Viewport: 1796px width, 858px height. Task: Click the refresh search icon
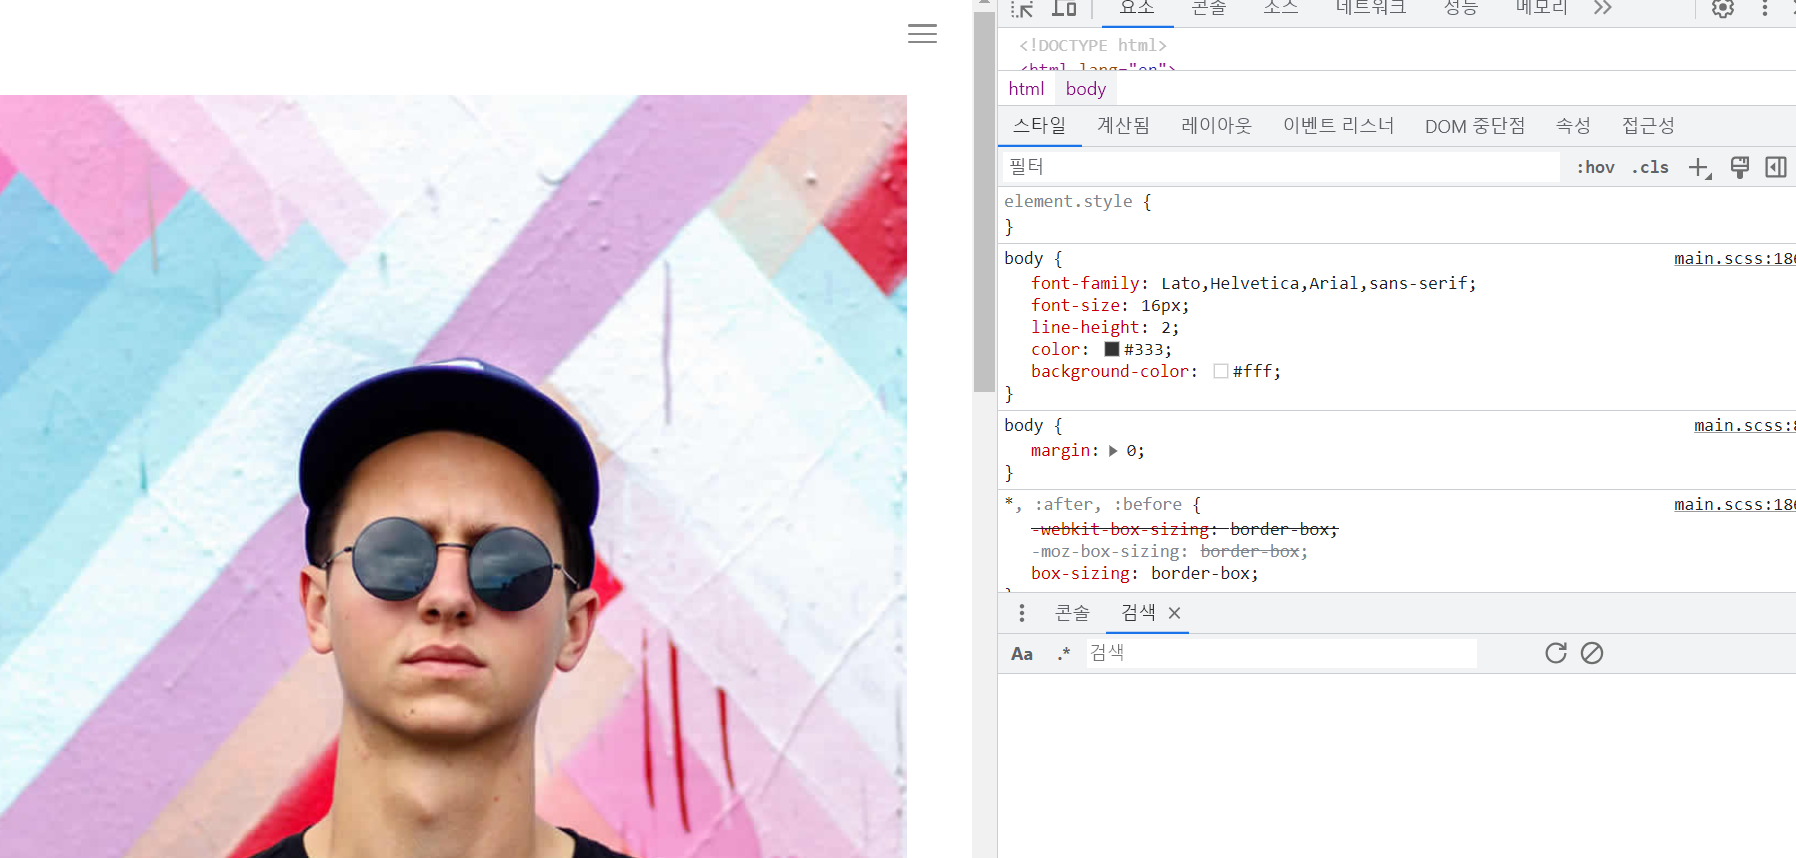pos(1556,653)
